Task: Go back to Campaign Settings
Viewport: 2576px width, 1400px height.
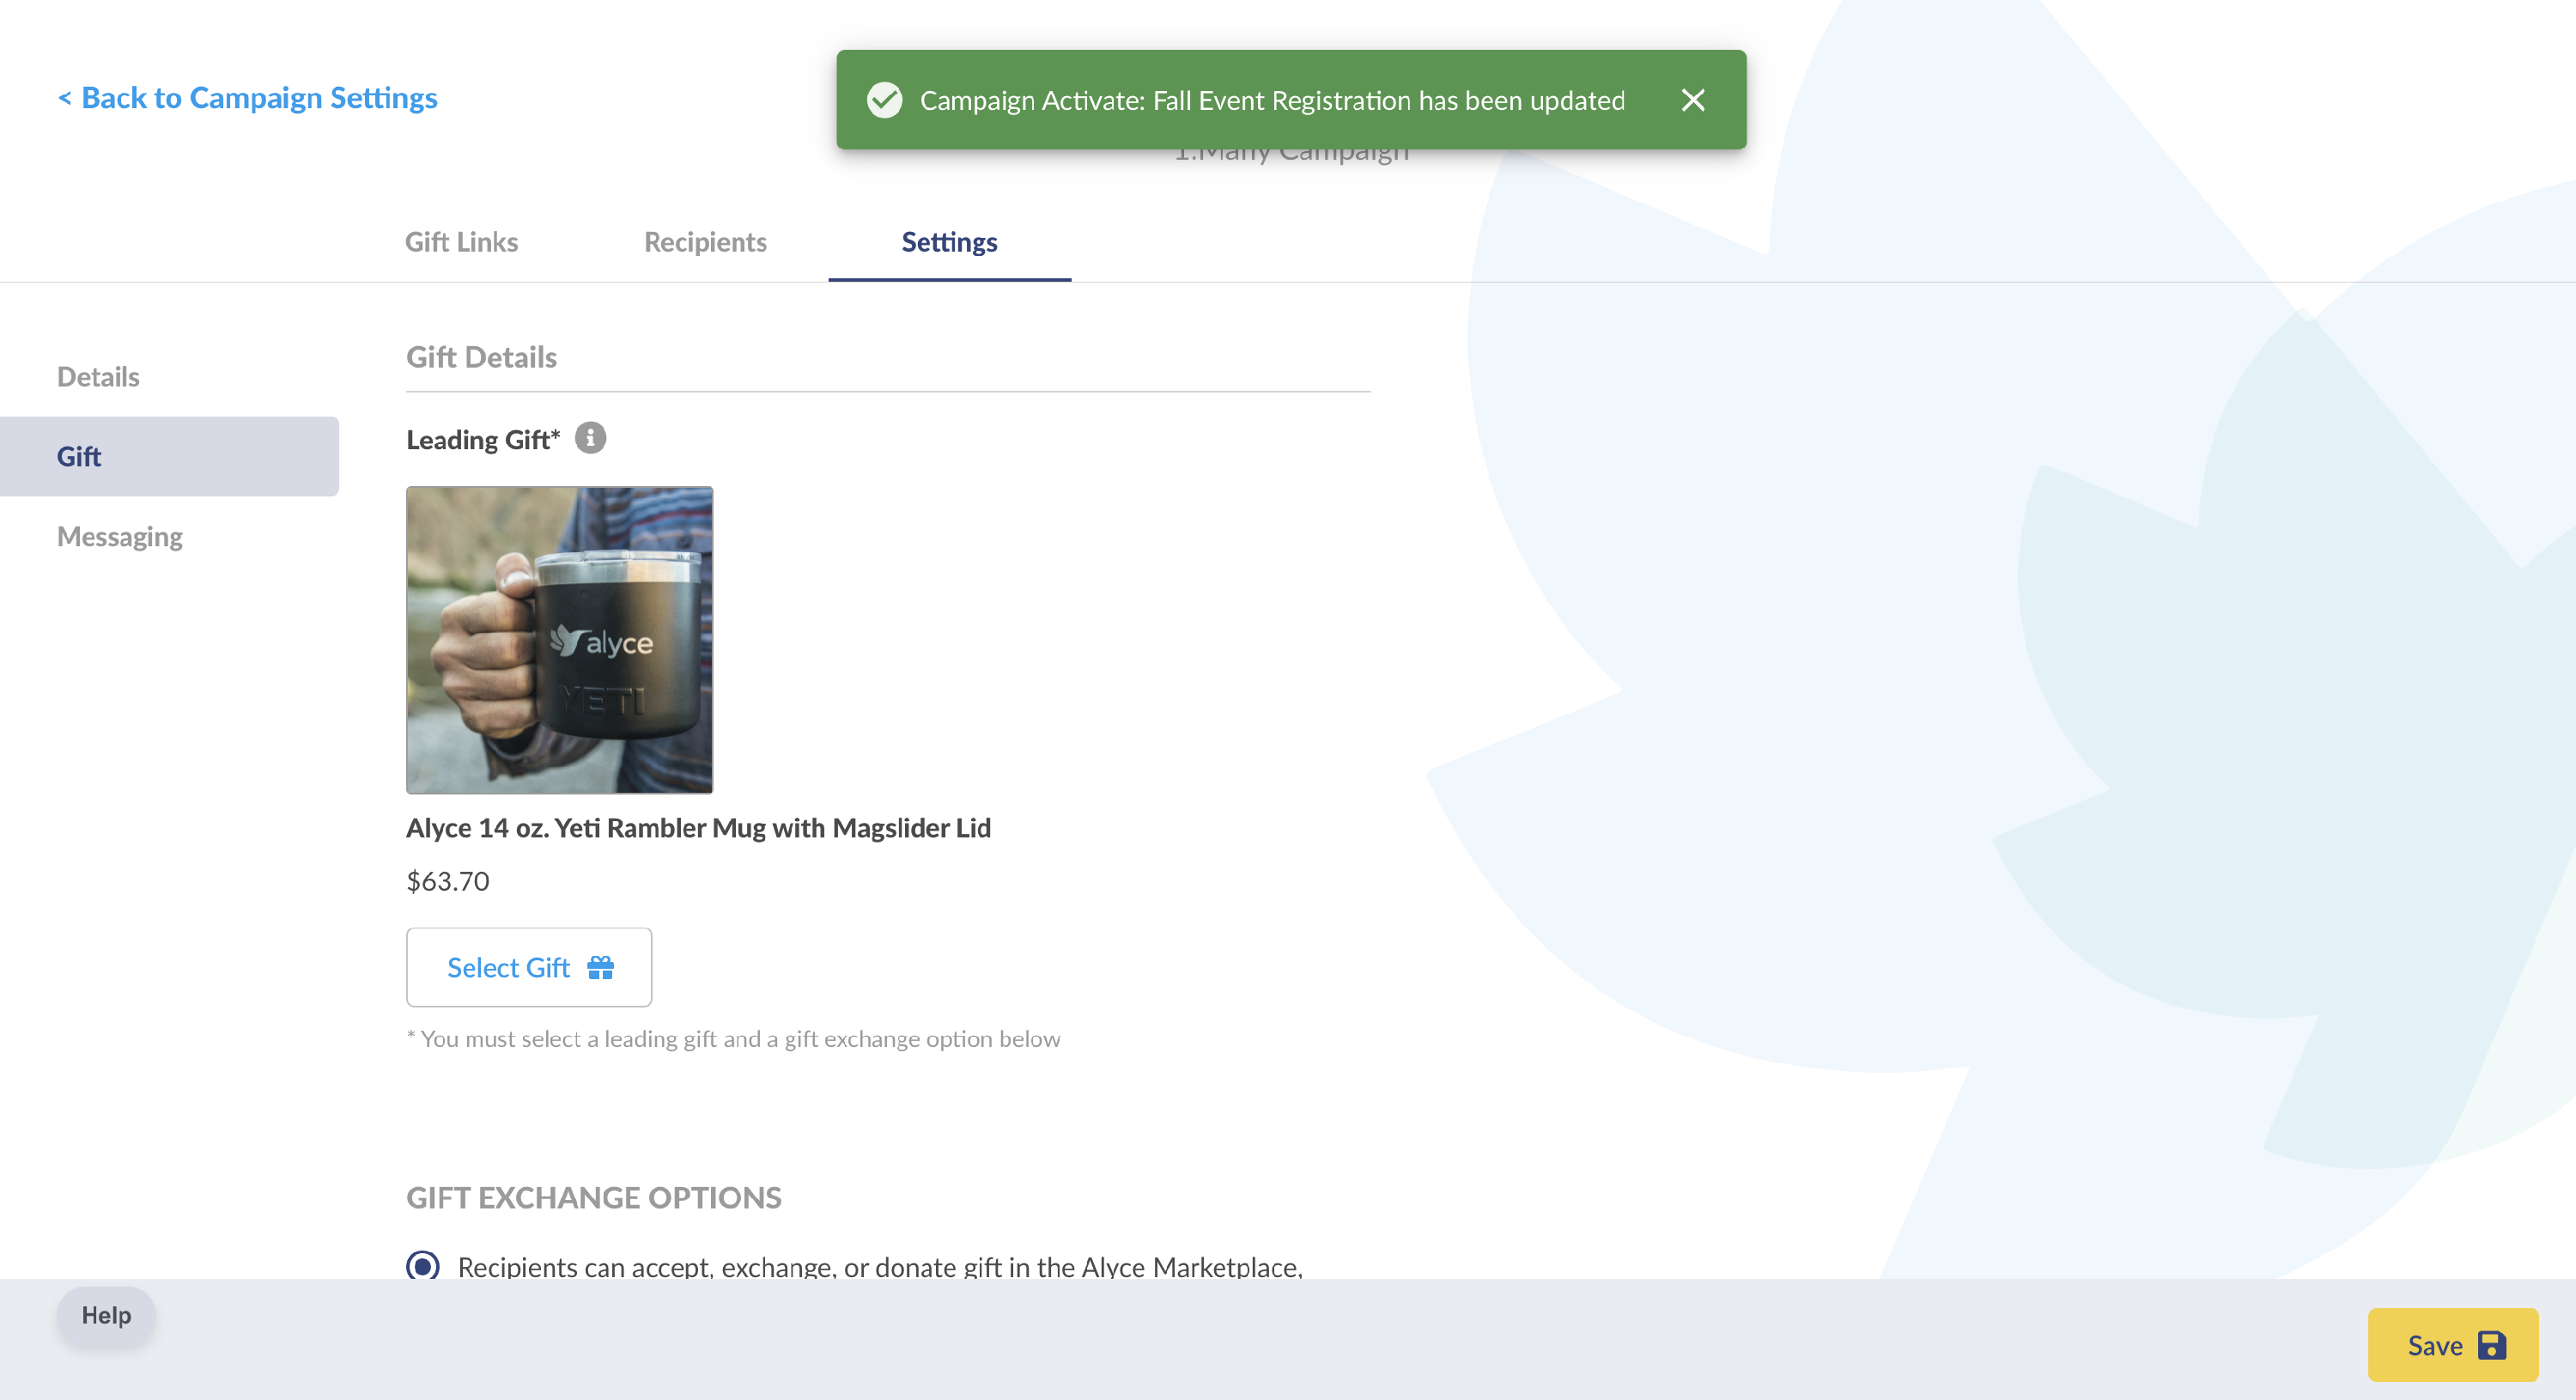Action: pyautogui.click(x=247, y=98)
